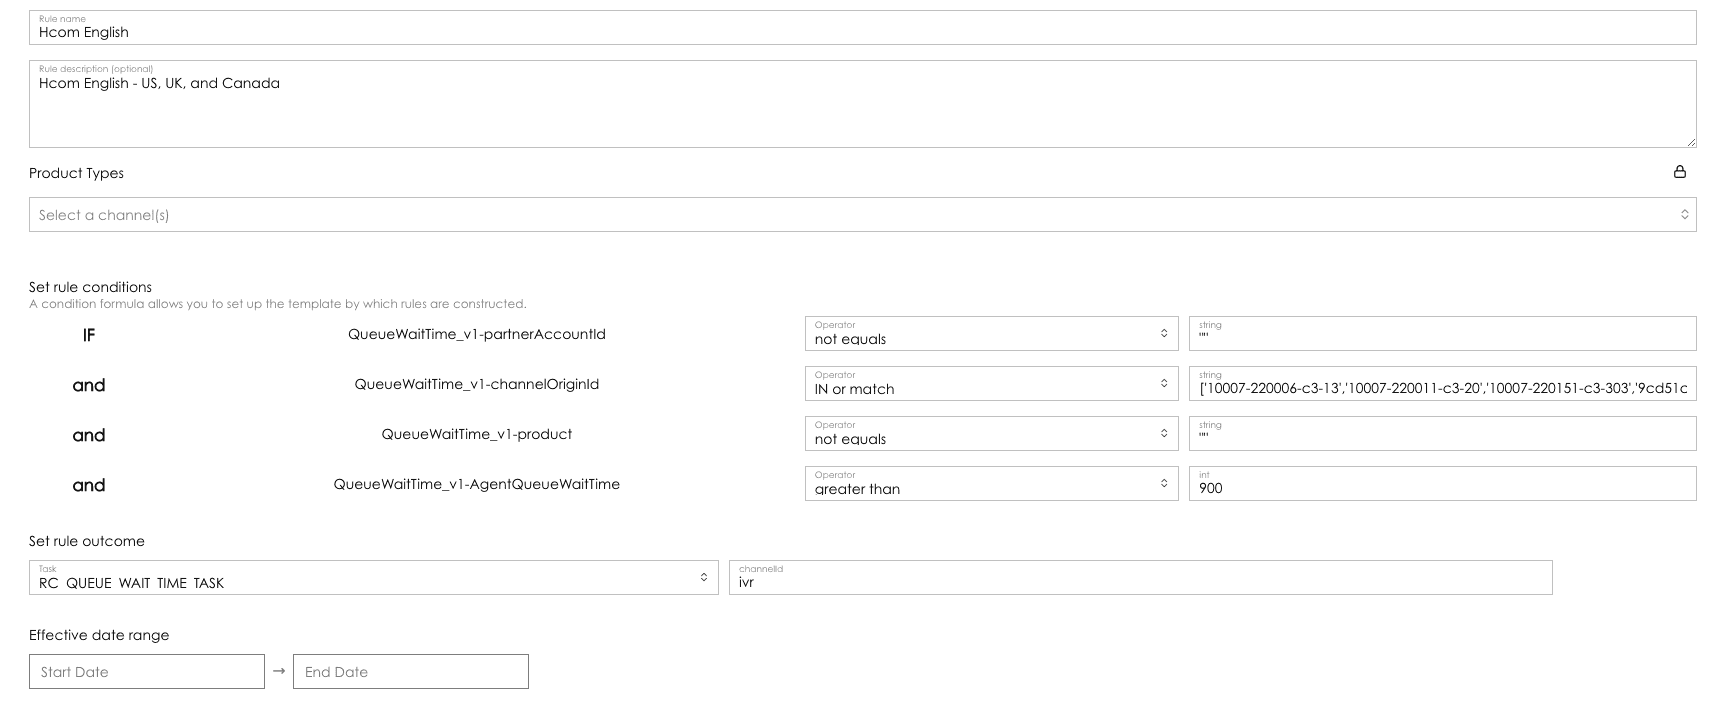Click the Start Date input

point(147,672)
